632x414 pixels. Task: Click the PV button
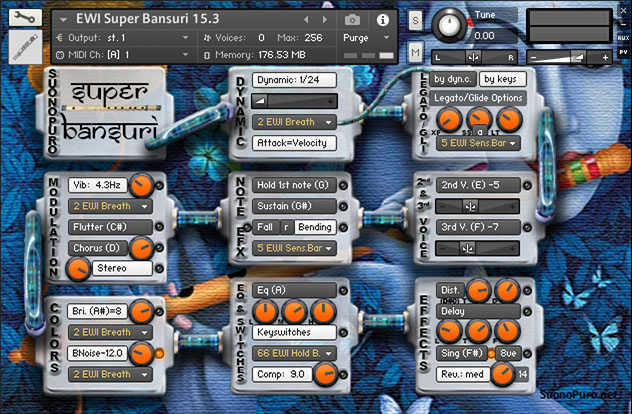click(623, 52)
